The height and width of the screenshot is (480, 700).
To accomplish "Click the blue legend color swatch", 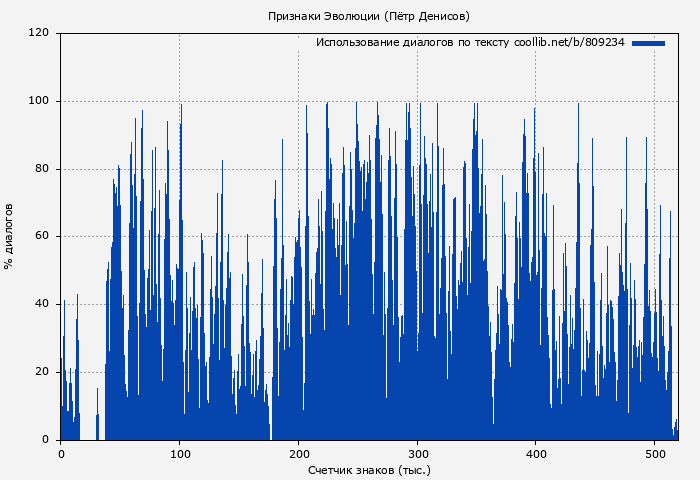I will [648, 43].
